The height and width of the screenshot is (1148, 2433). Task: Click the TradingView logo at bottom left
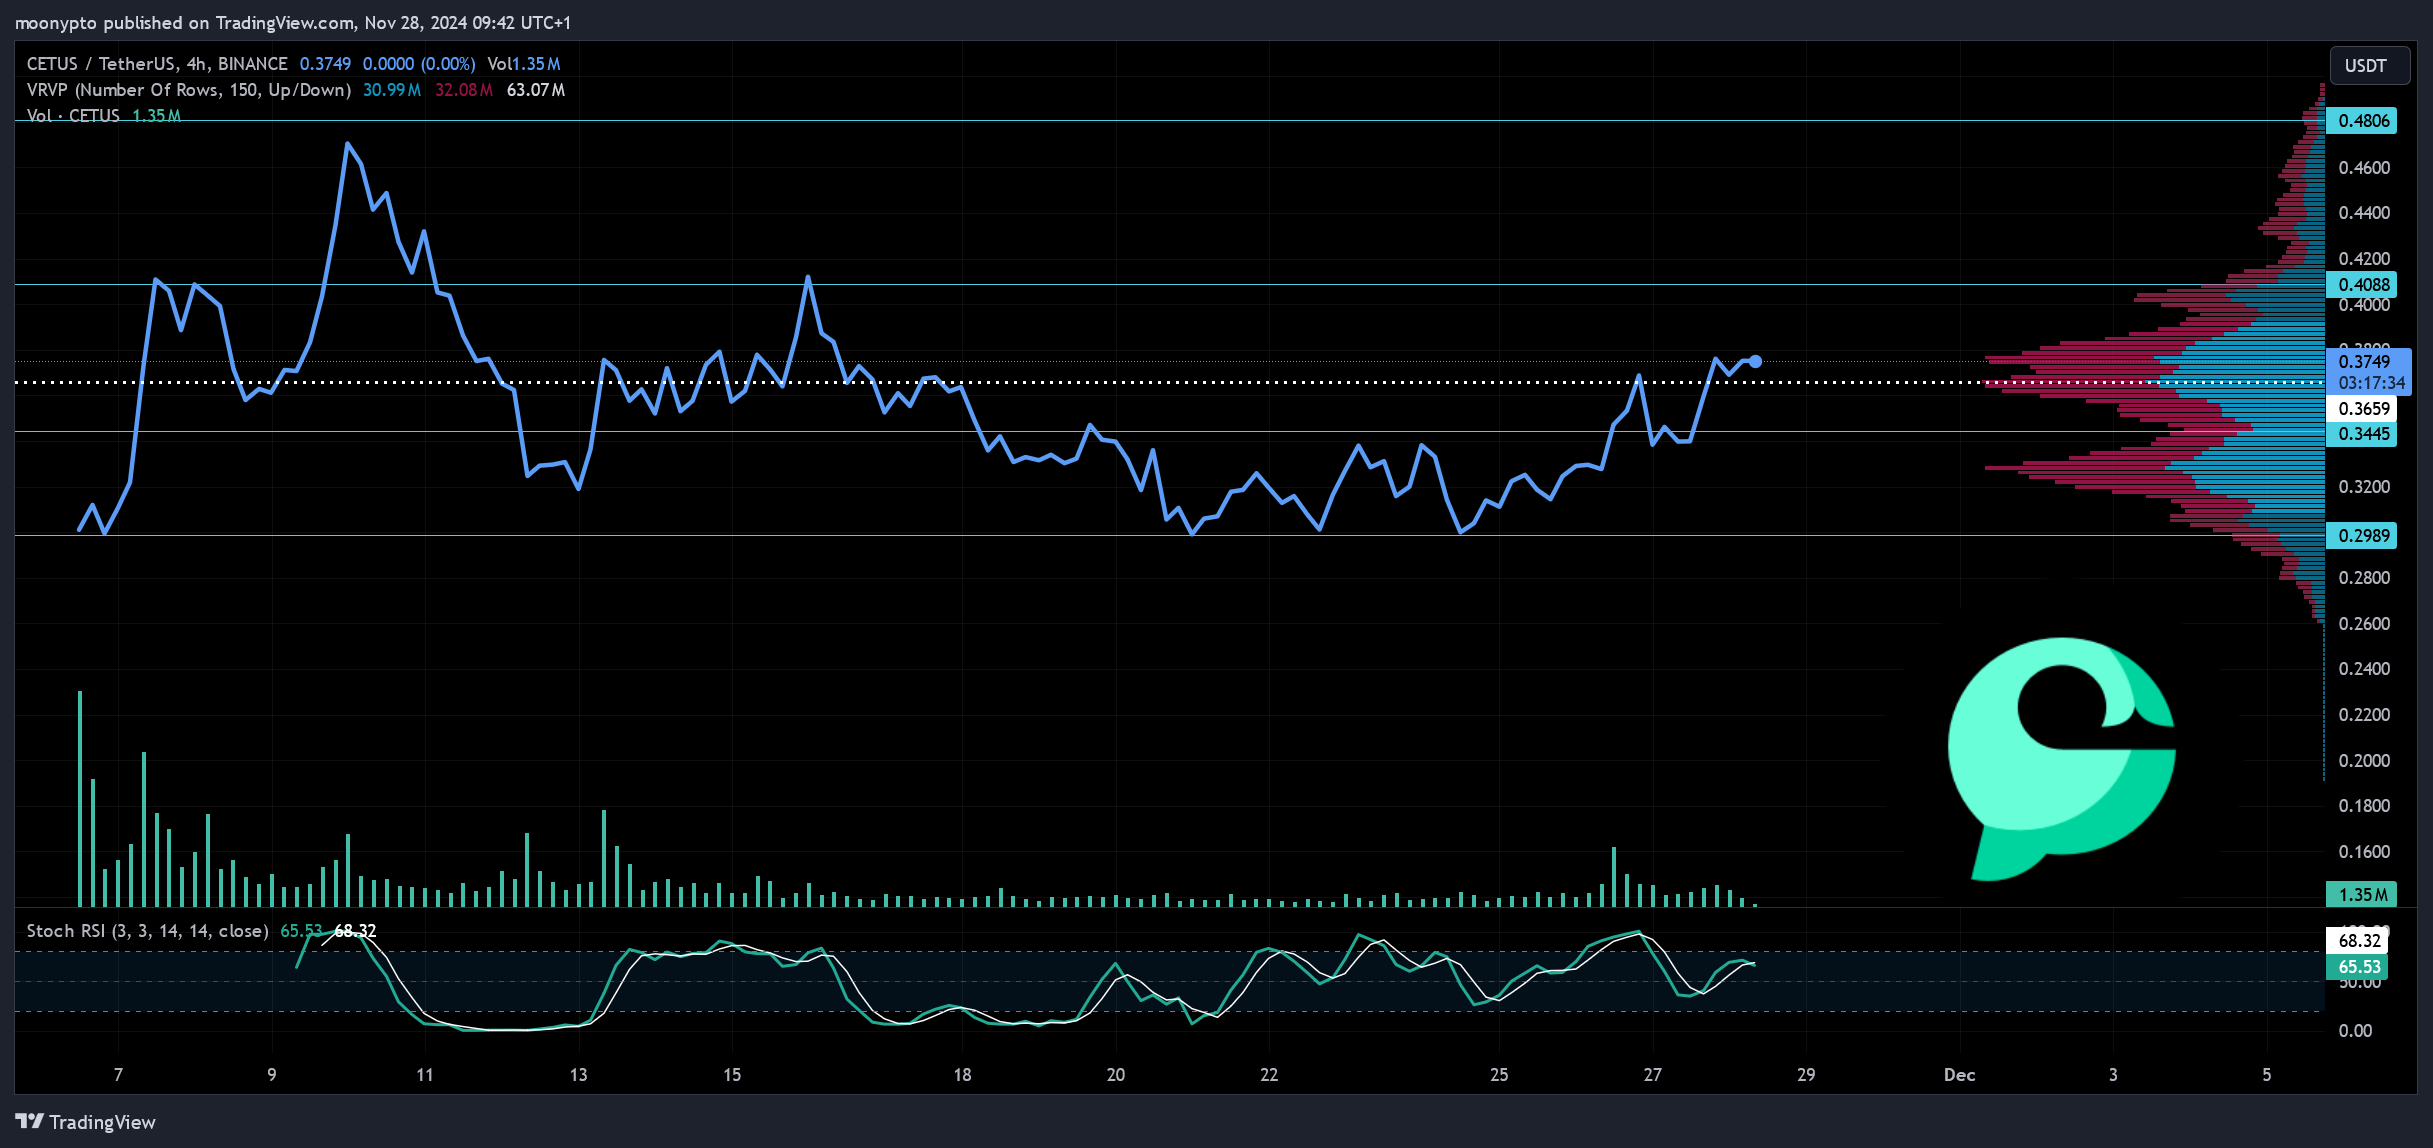coord(86,1122)
